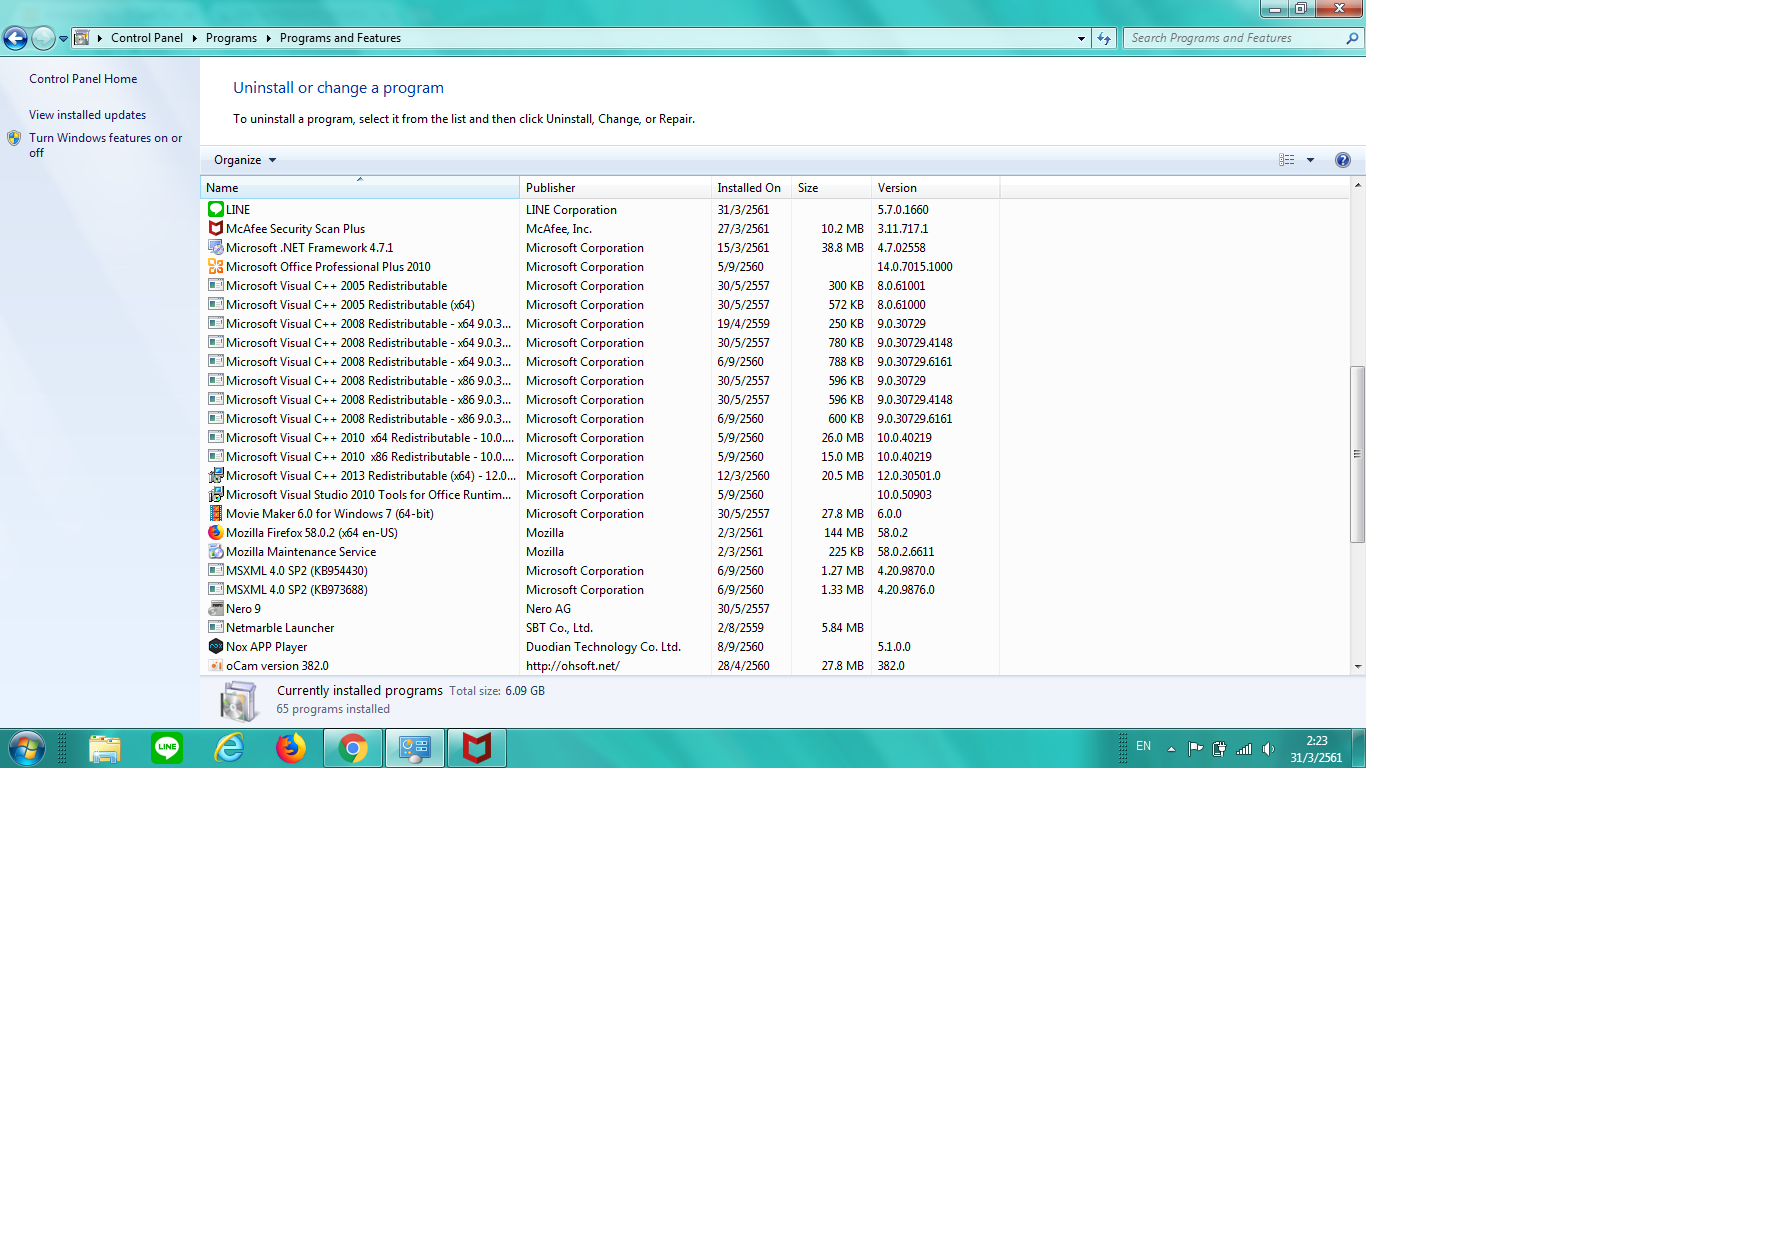Sort the list by Installed On column
The image size is (1784, 1248).
tap(751, 188)
